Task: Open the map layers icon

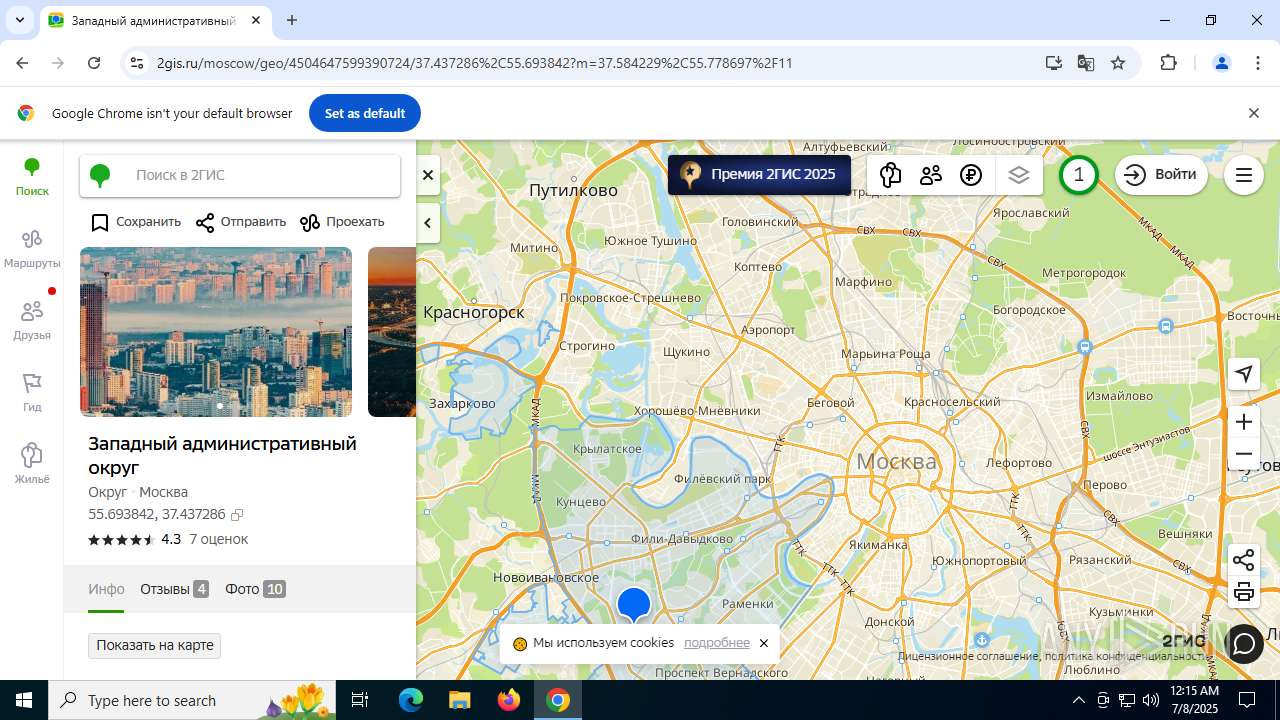Action: coord(1019,175)
